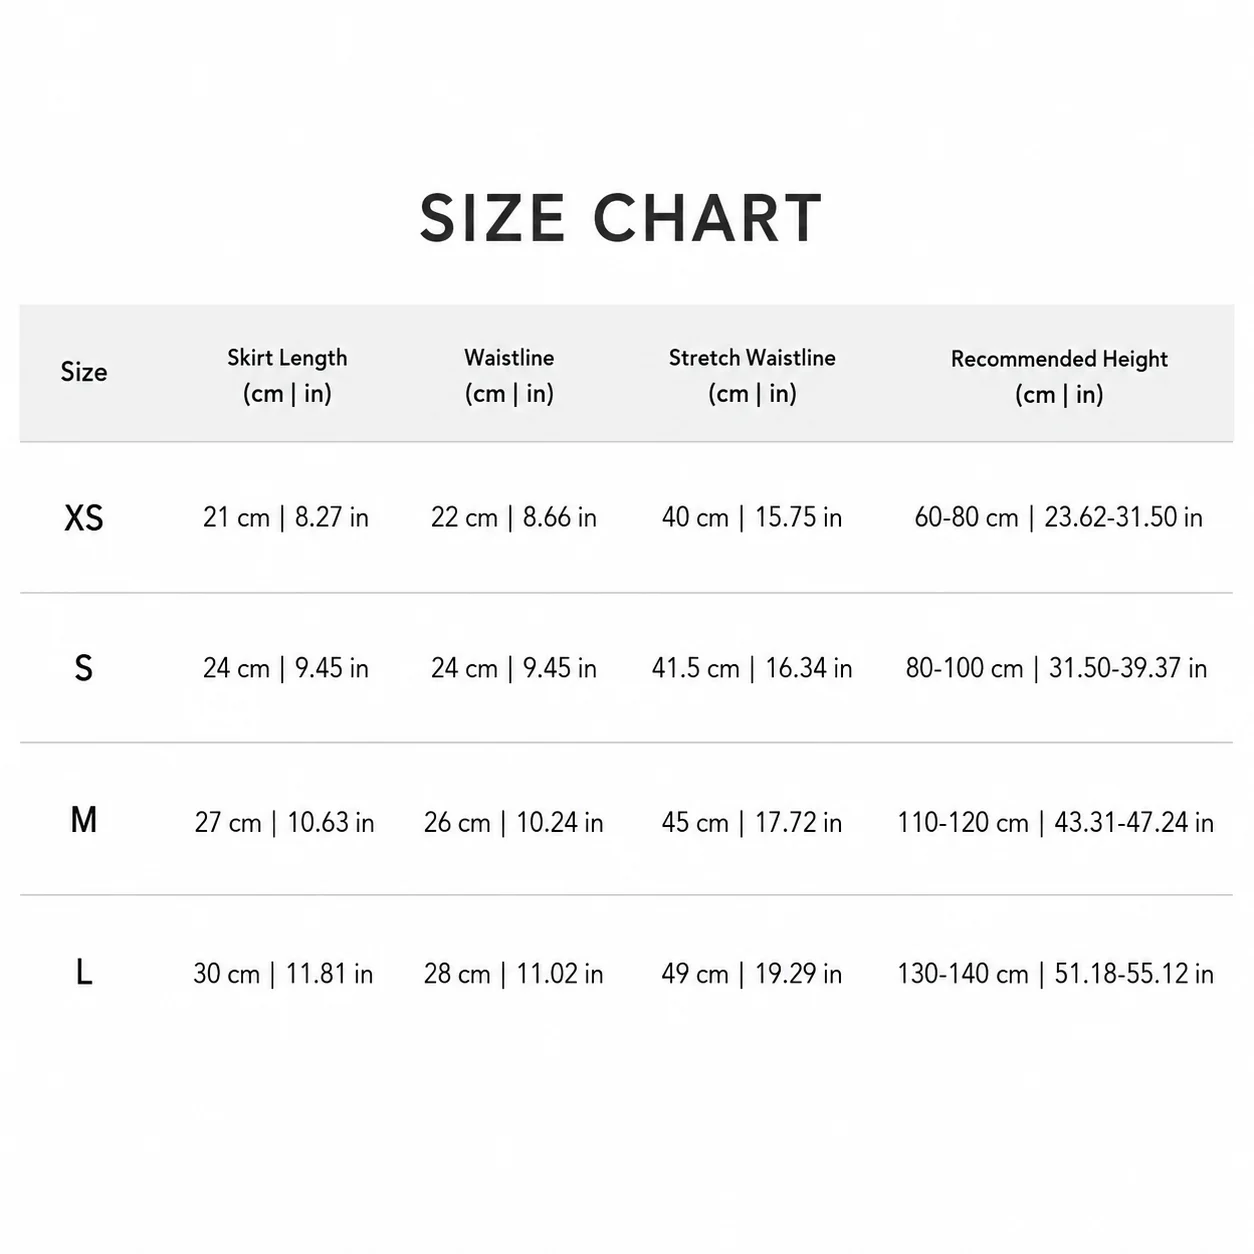The width and height of the screenshot is (1254, 1254).
Task: Click the M size row label
Action: point(84,820)
